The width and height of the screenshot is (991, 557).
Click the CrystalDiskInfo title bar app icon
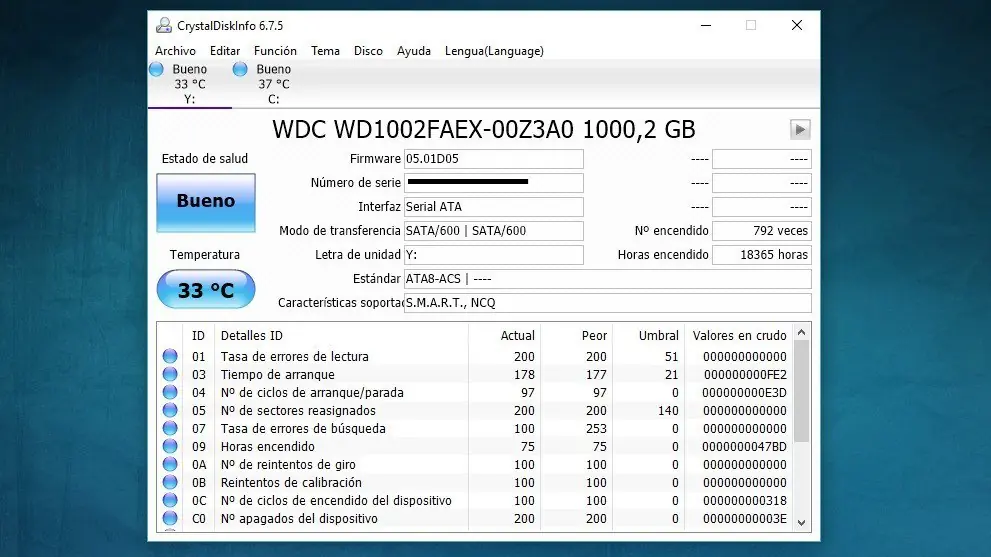click(164, 25)
